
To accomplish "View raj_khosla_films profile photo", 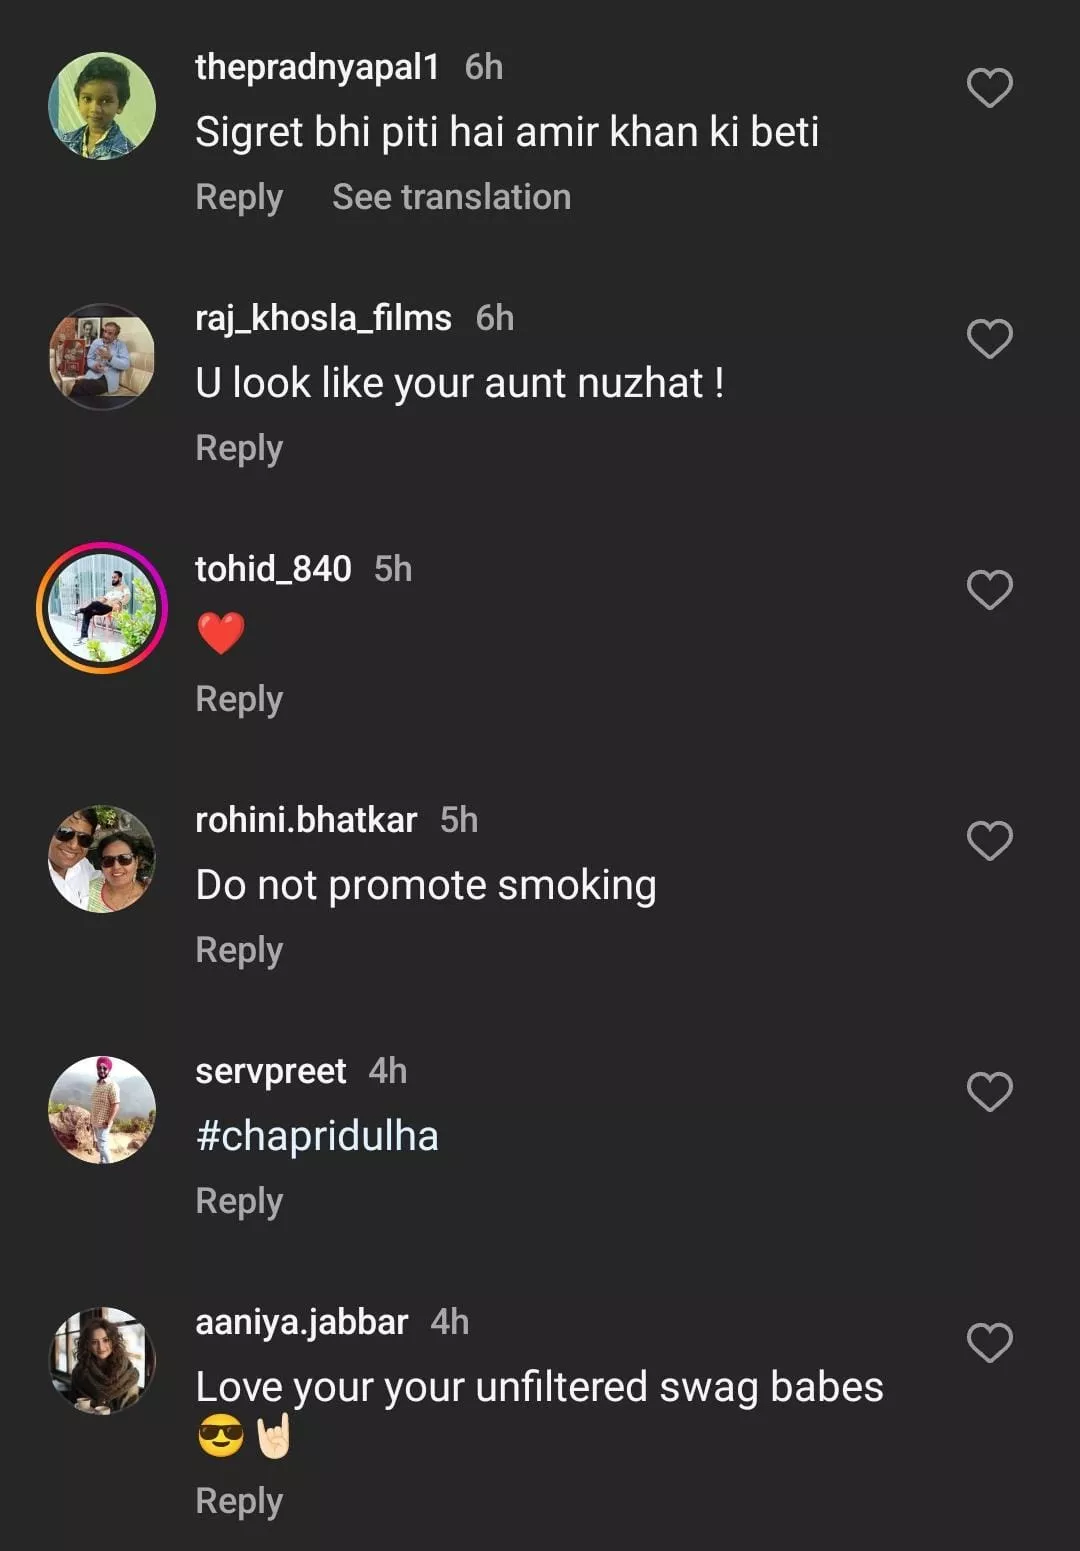I will 102,357.
